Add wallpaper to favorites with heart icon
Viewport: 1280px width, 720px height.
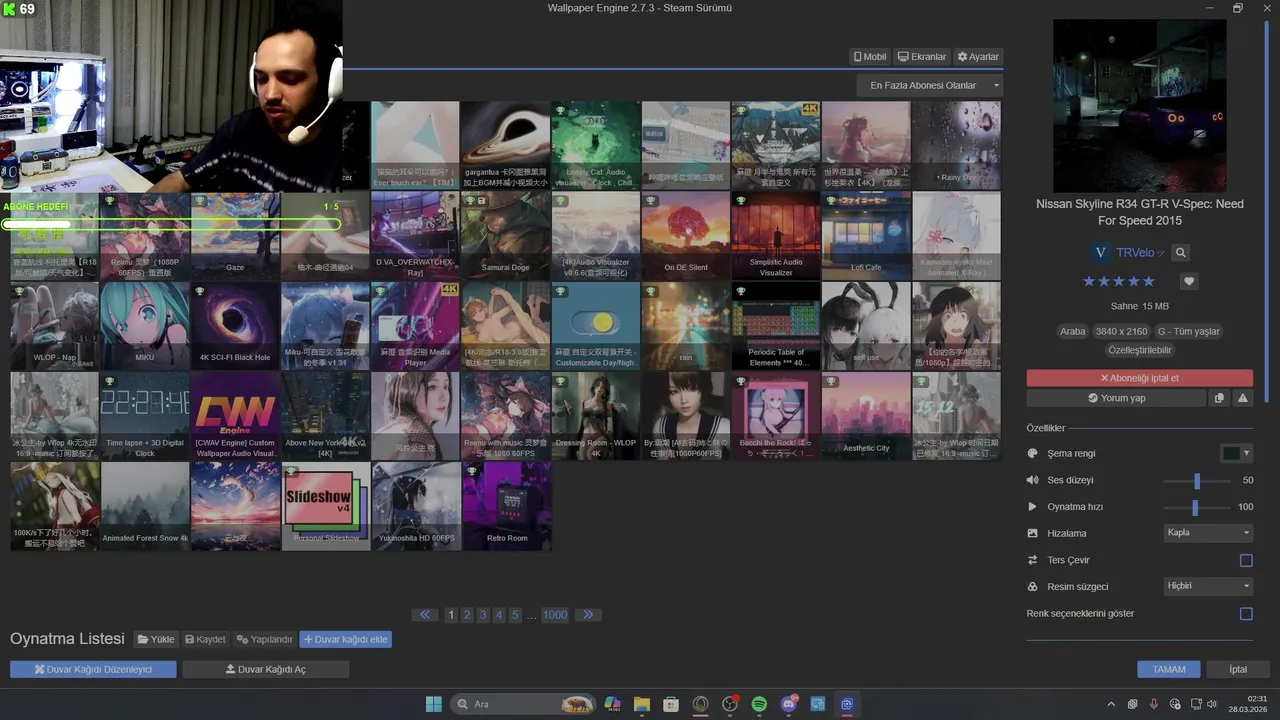pyautogui.click(x=1189, y=281)
